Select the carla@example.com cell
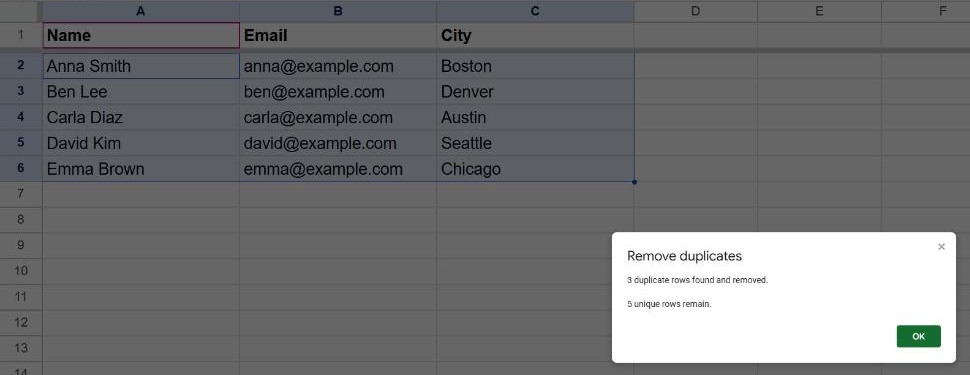This screenshot has width=970, height=375. tap(338, 118)
